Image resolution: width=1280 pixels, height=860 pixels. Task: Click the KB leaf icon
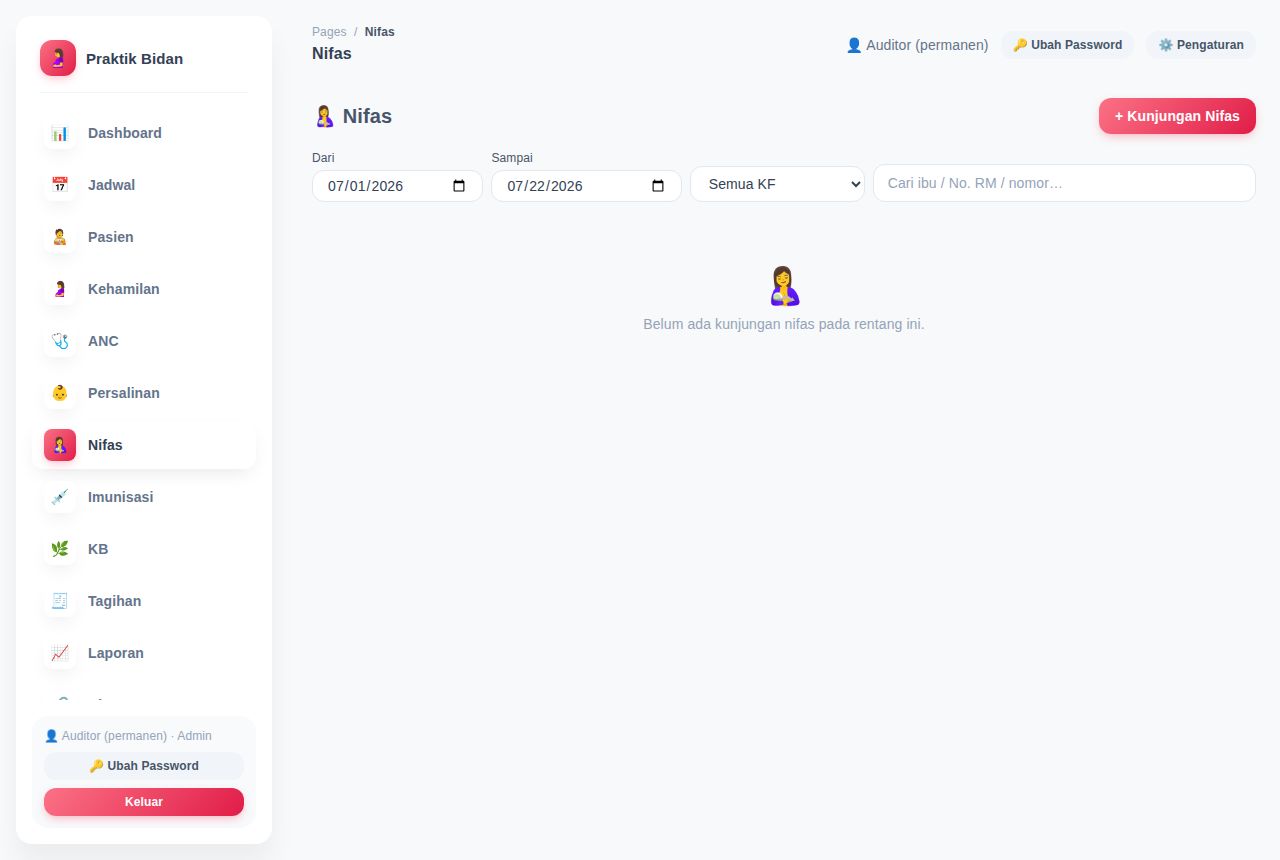point(60,549)
